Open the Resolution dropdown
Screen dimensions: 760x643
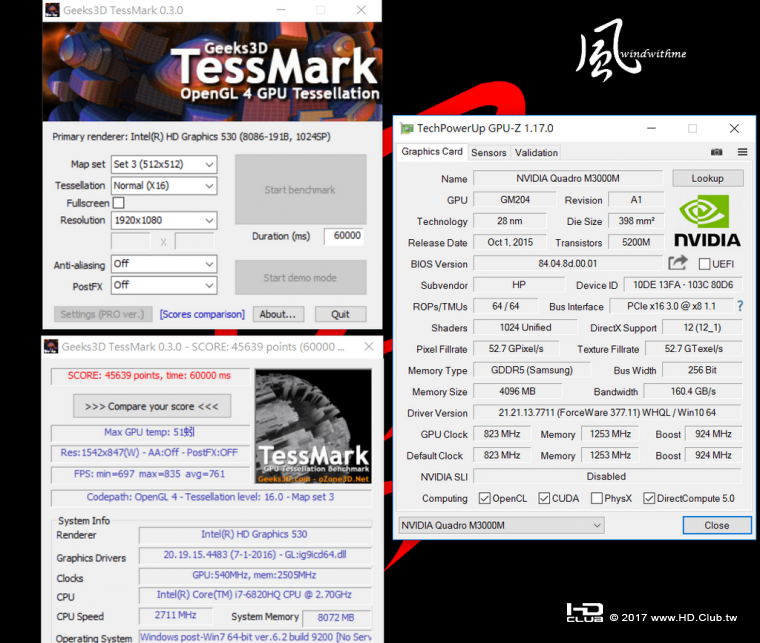(x=164, y=220)
